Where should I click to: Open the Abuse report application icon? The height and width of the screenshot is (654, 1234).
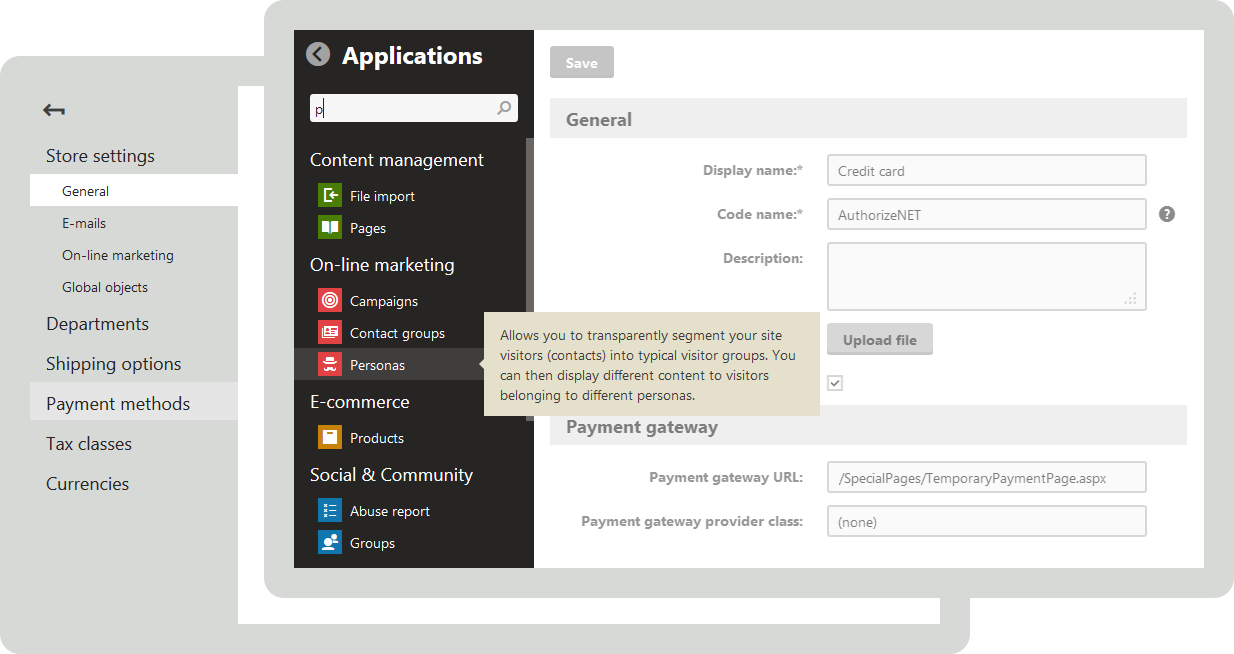click(x=329, y=510)
